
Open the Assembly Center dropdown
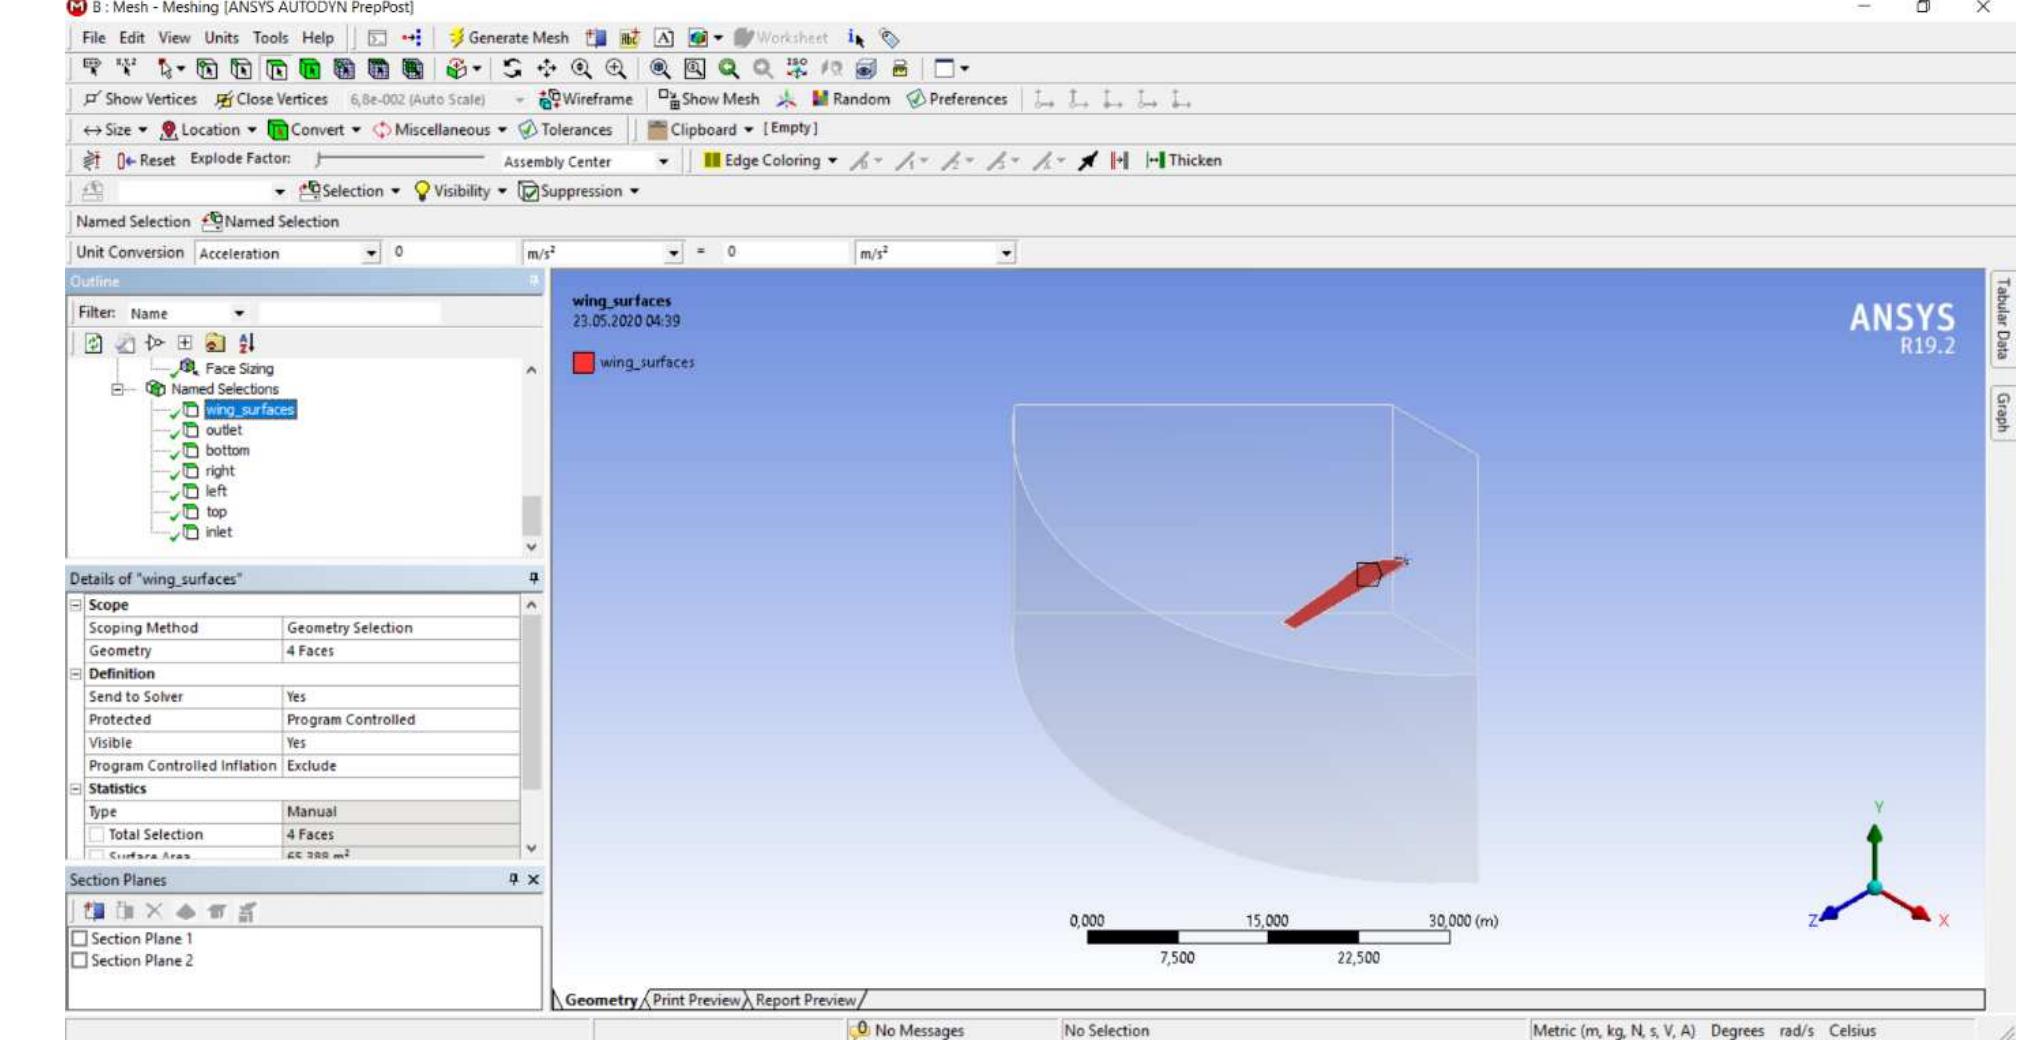[662, 161]
